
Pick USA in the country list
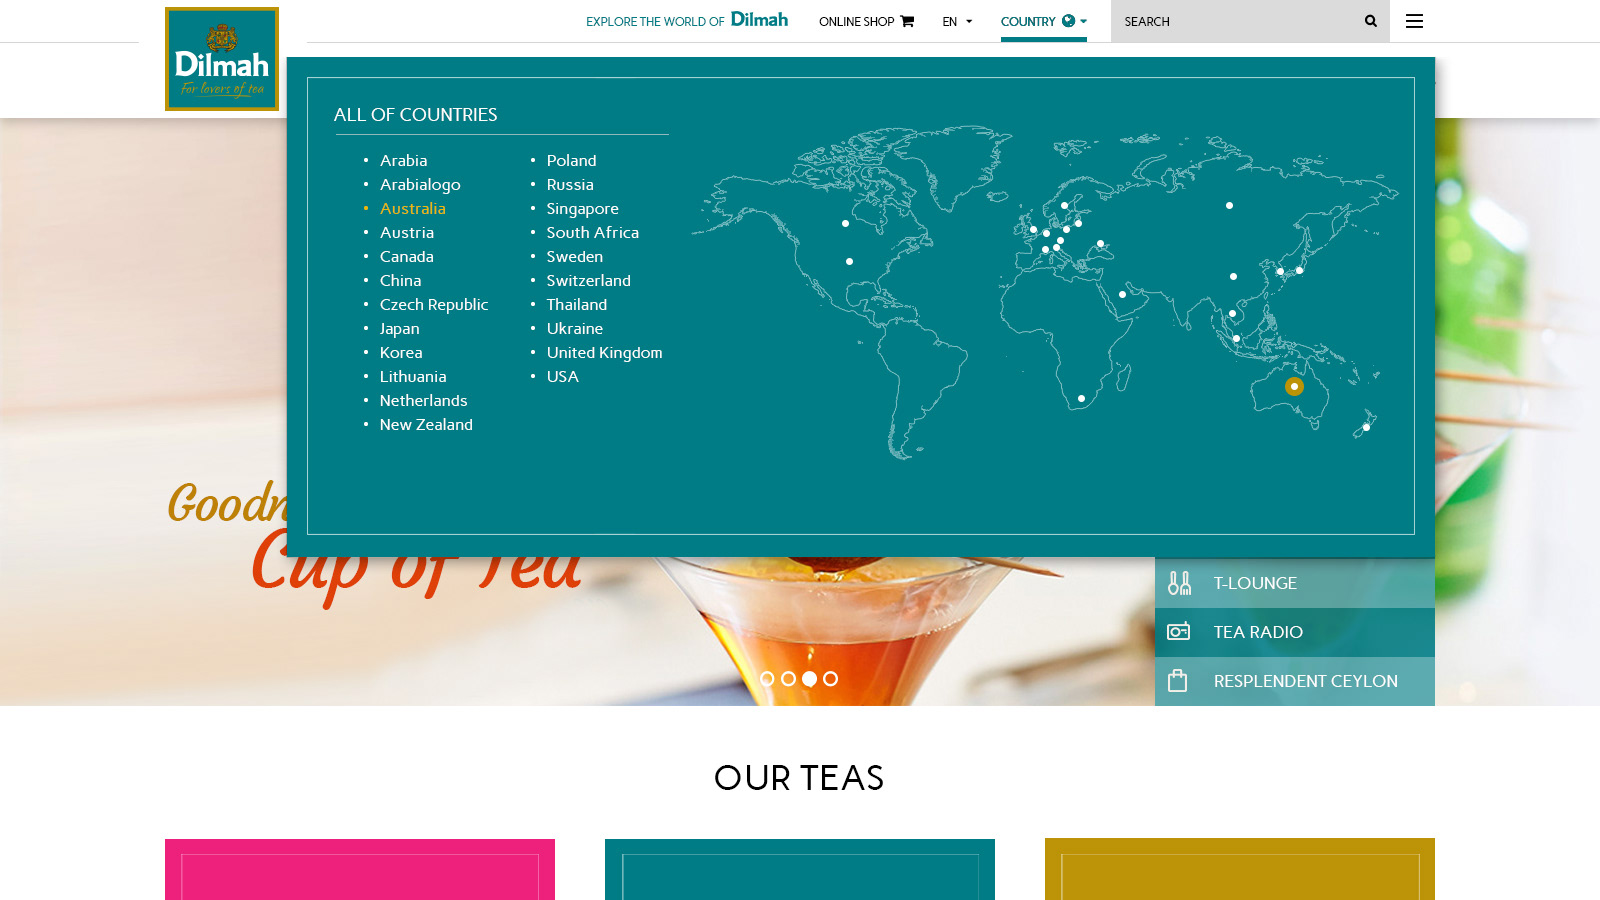563,376
